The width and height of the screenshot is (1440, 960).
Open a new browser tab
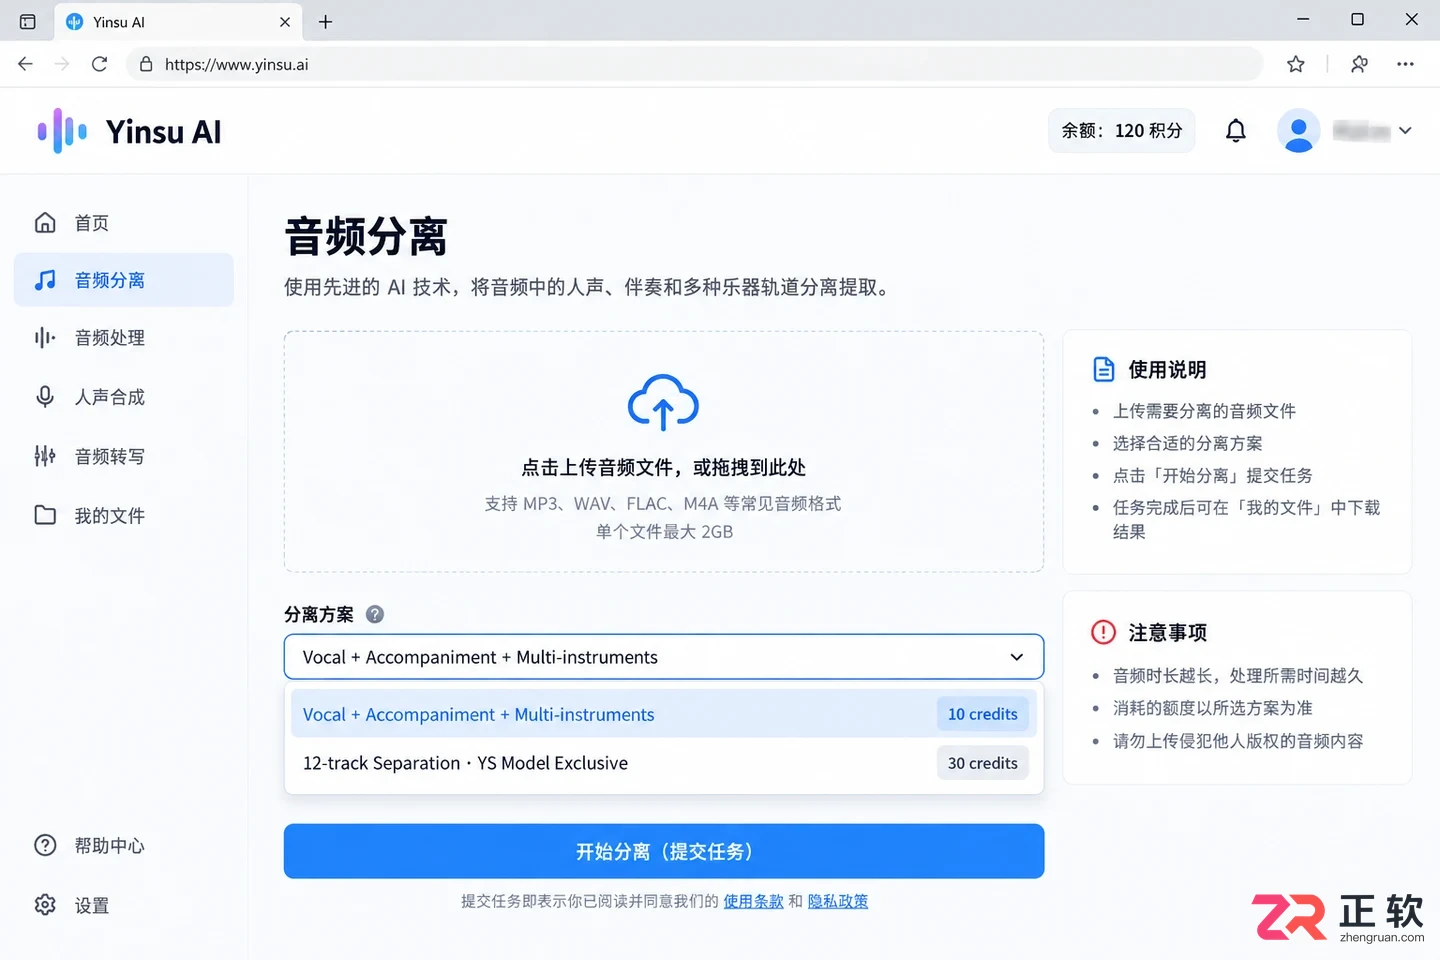[325, 21]
